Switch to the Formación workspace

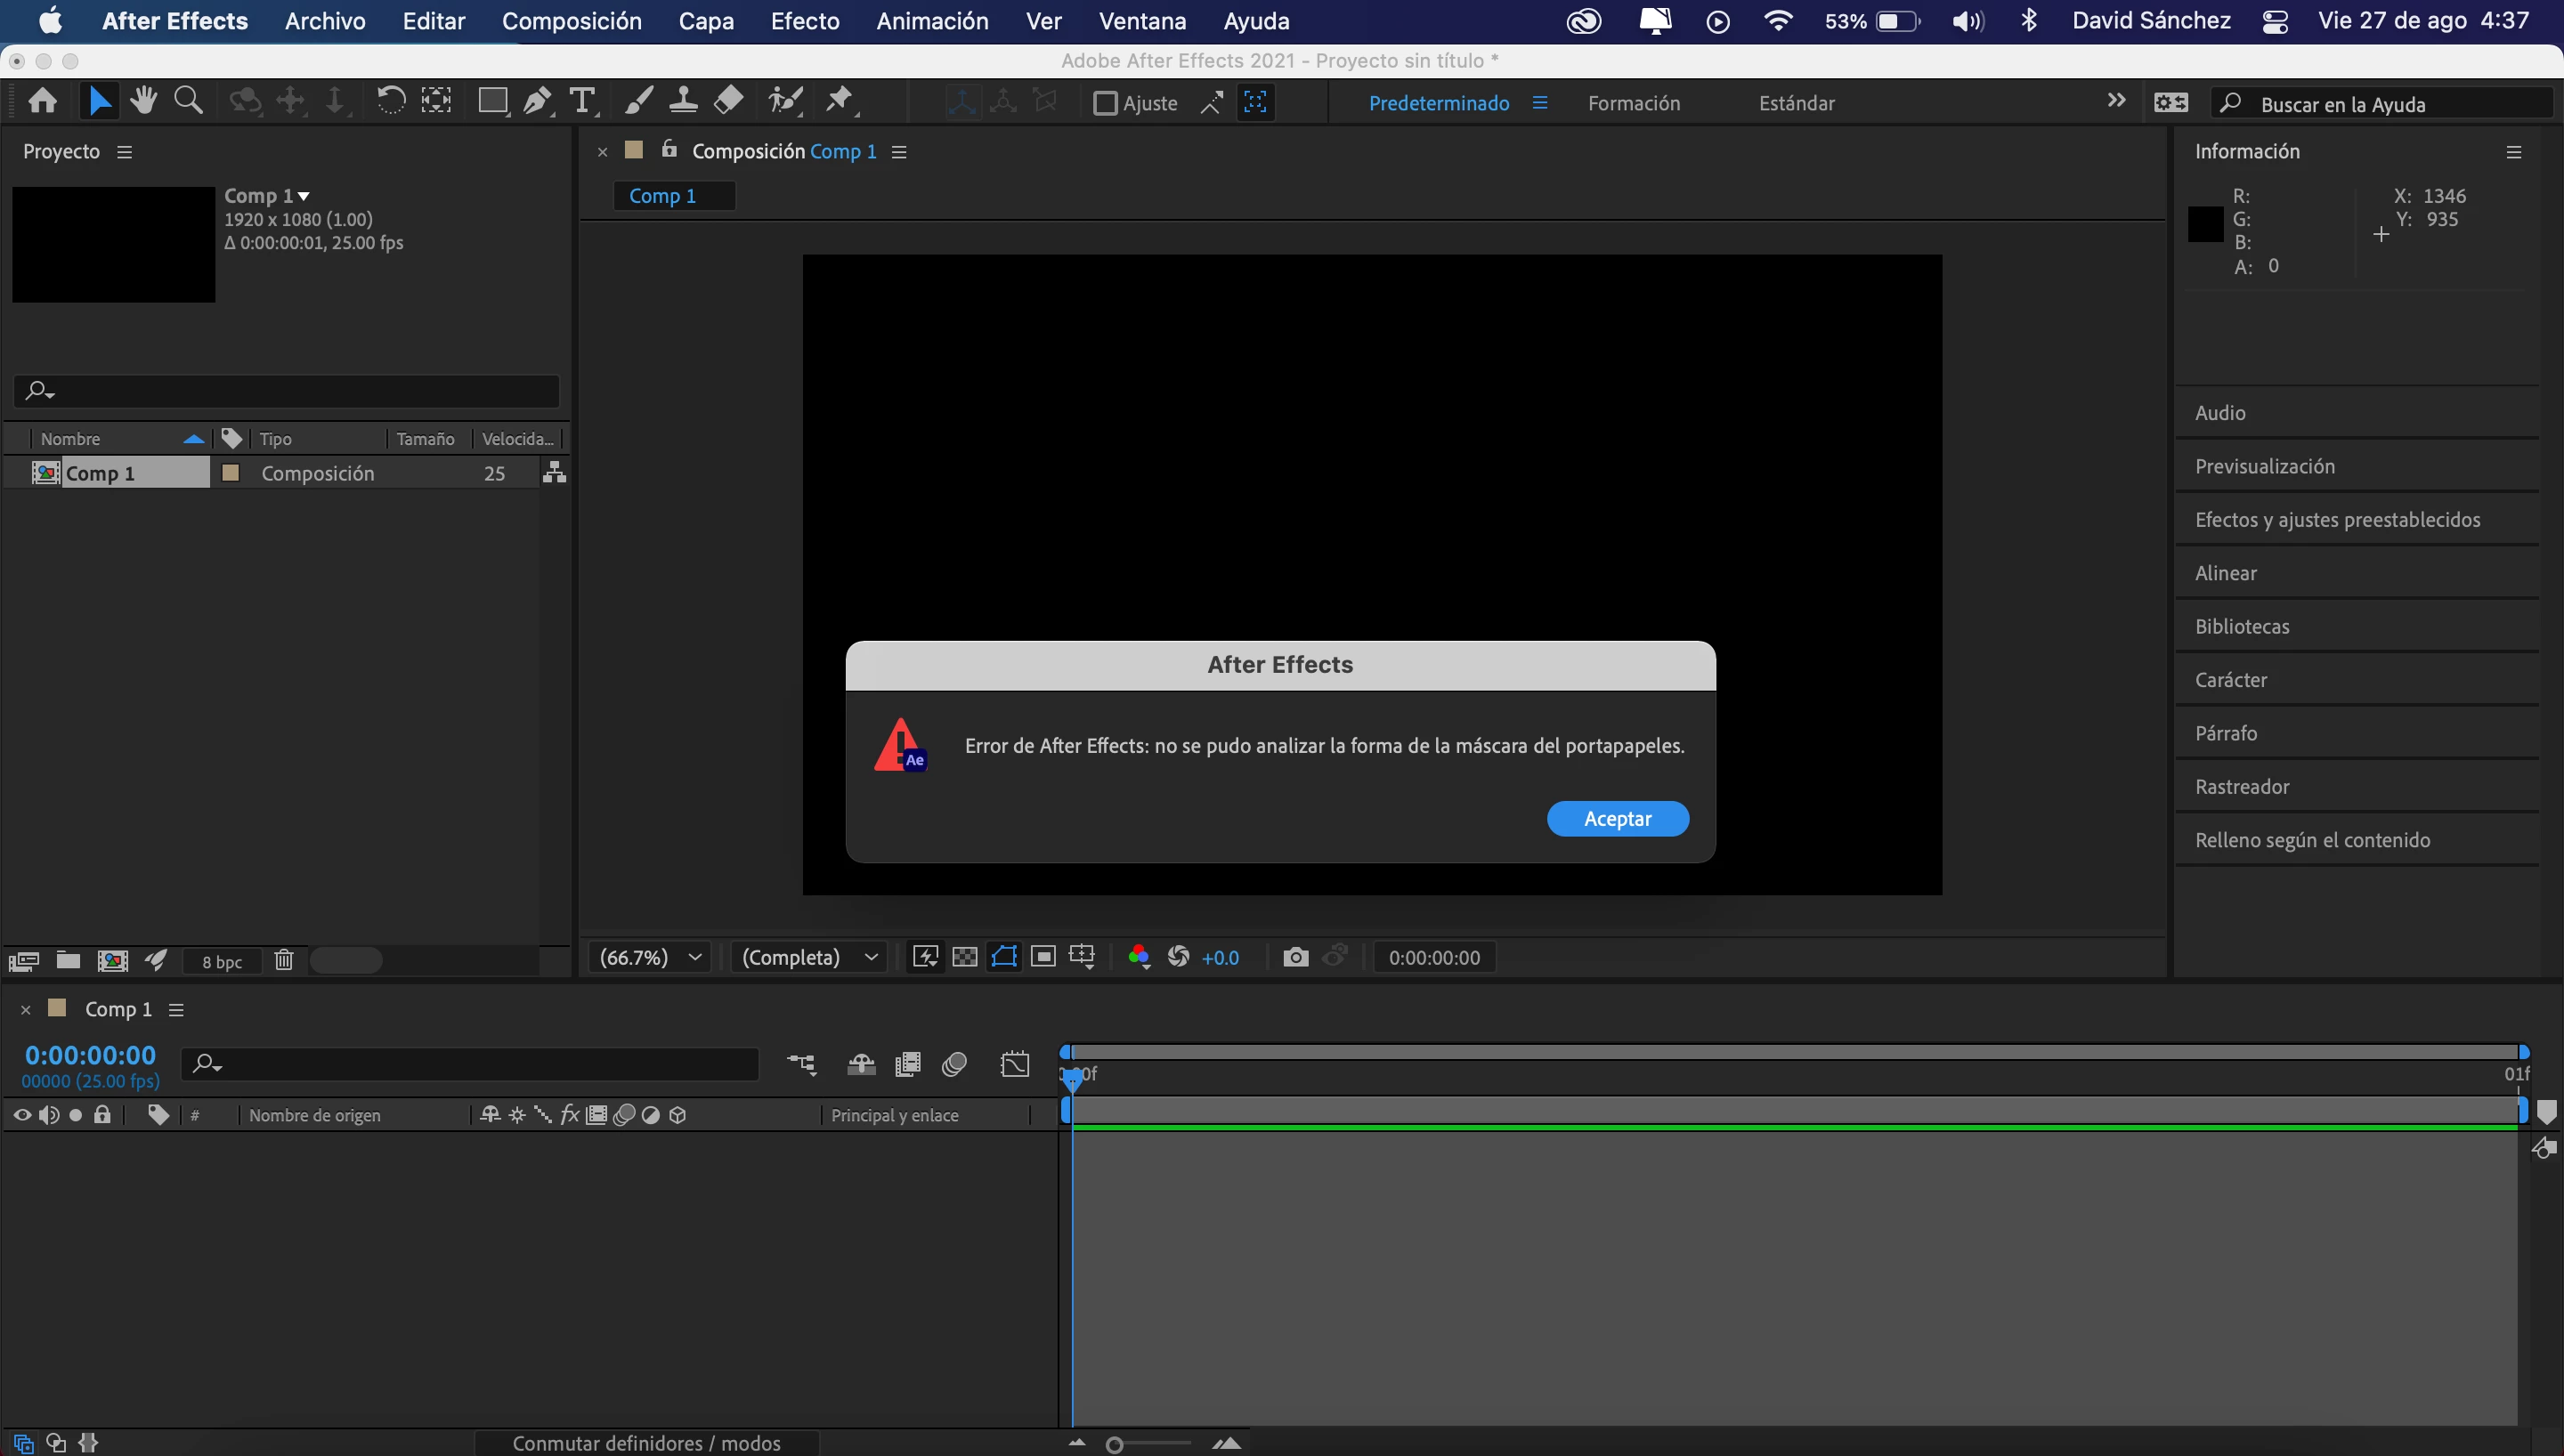pyautogui.click(x=1633, y=103)
